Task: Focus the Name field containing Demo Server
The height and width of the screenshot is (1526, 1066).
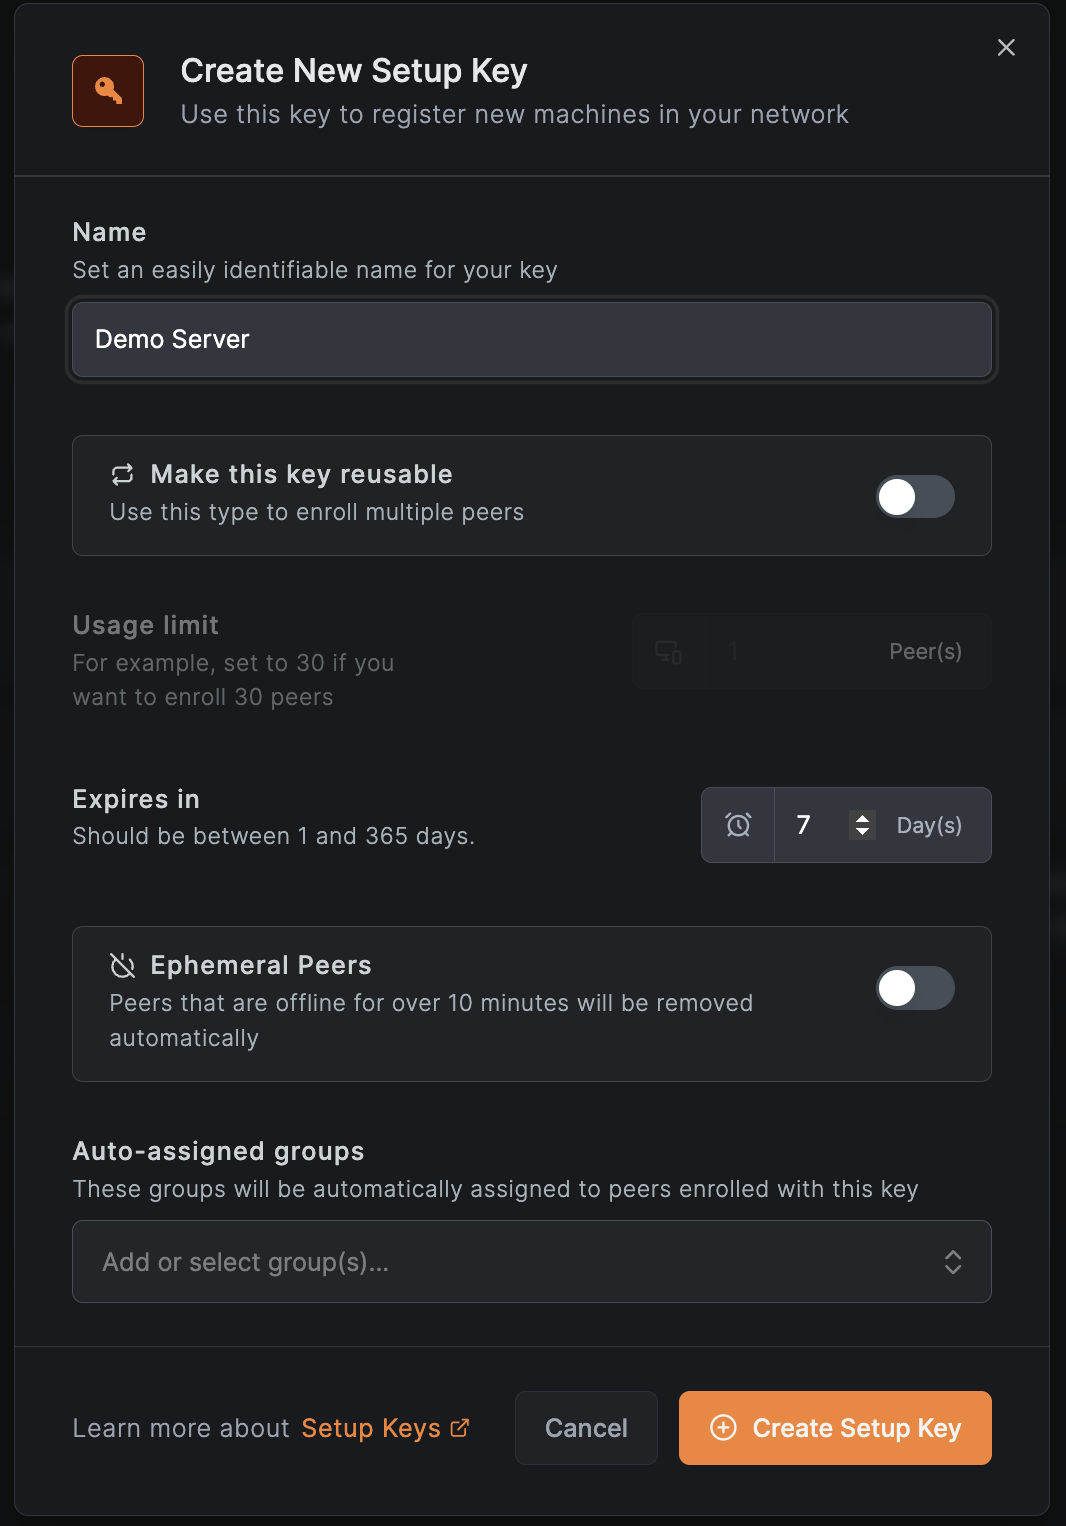Action: coord(532,340)
